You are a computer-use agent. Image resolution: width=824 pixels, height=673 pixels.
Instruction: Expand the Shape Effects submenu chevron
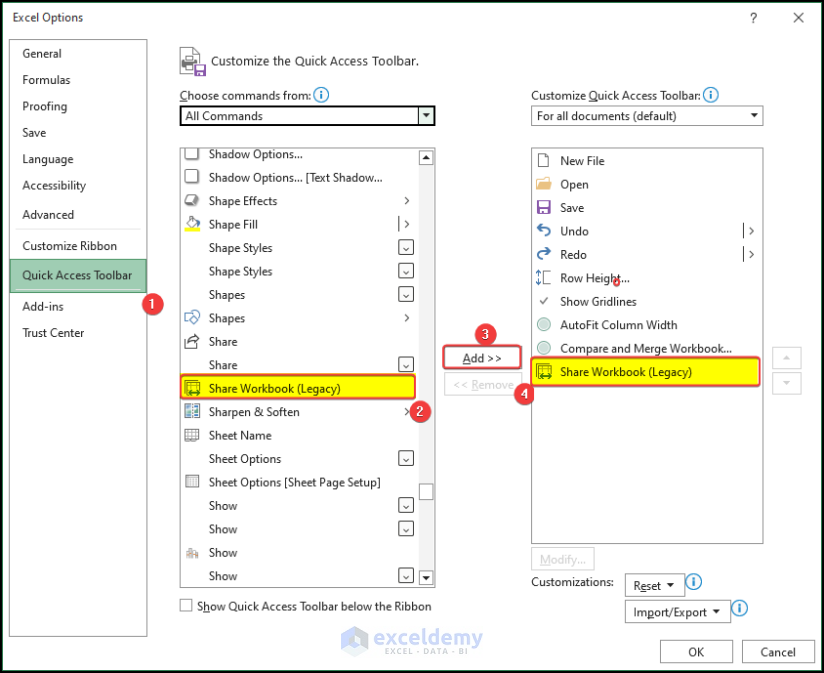pyautogui.click(x=407, y=201)
